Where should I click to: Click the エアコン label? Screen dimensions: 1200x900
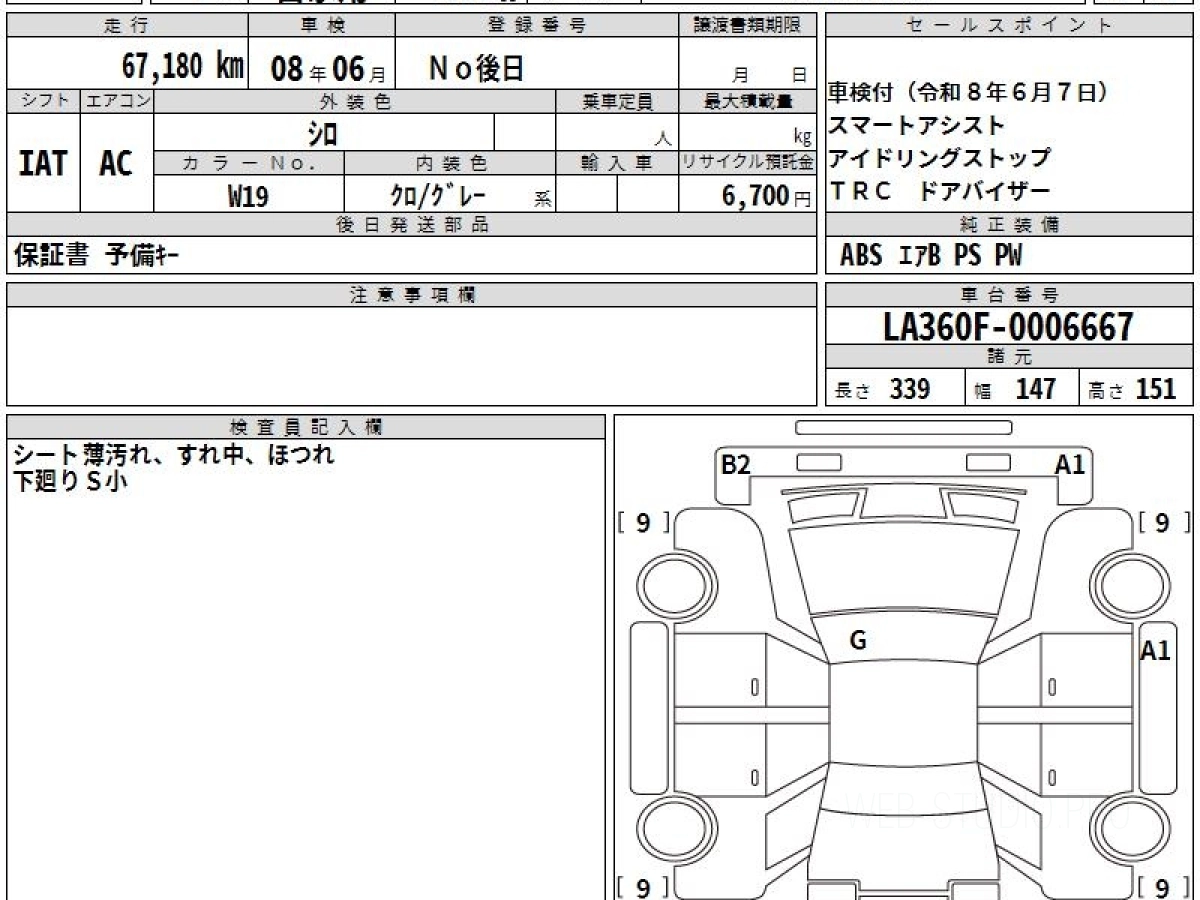pyautogui.click(x=117, y=101)
